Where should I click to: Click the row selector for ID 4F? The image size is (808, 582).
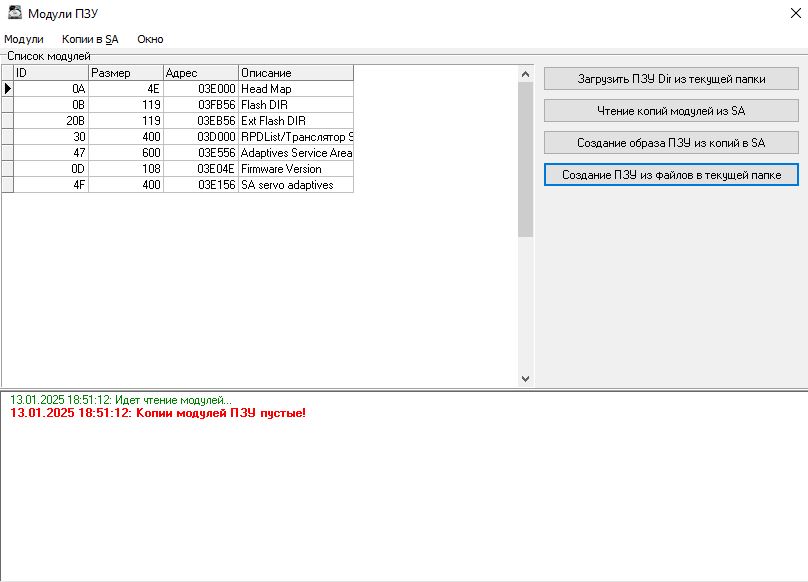(x=8, y=185)
